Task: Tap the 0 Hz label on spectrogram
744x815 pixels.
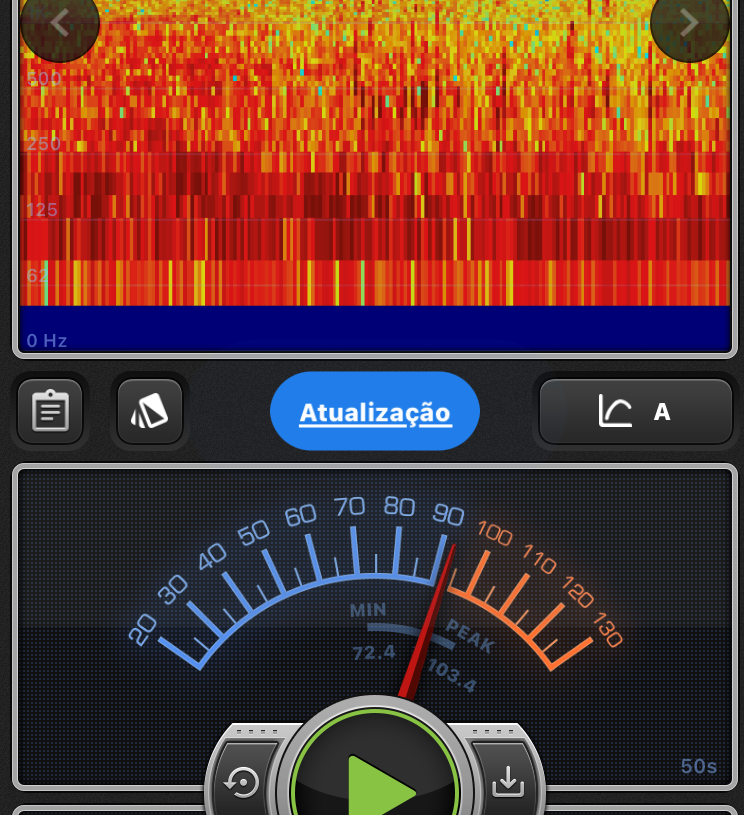Action: click(x=47, y=341)
